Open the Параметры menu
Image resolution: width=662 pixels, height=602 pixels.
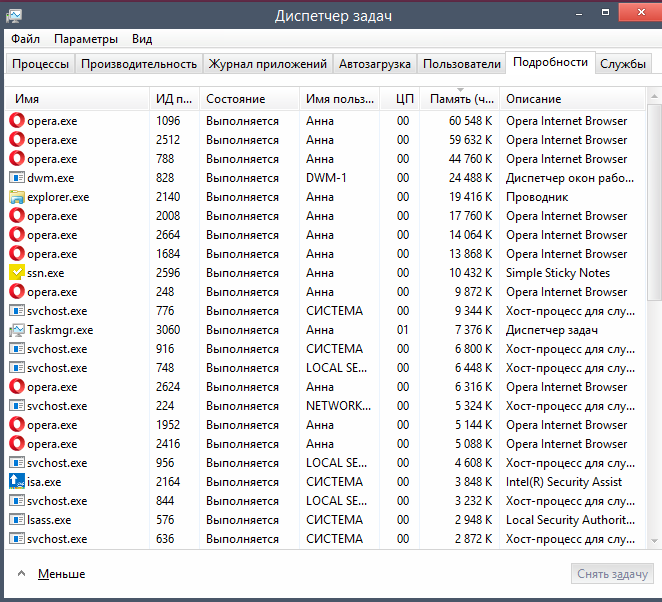pos(86,39)
